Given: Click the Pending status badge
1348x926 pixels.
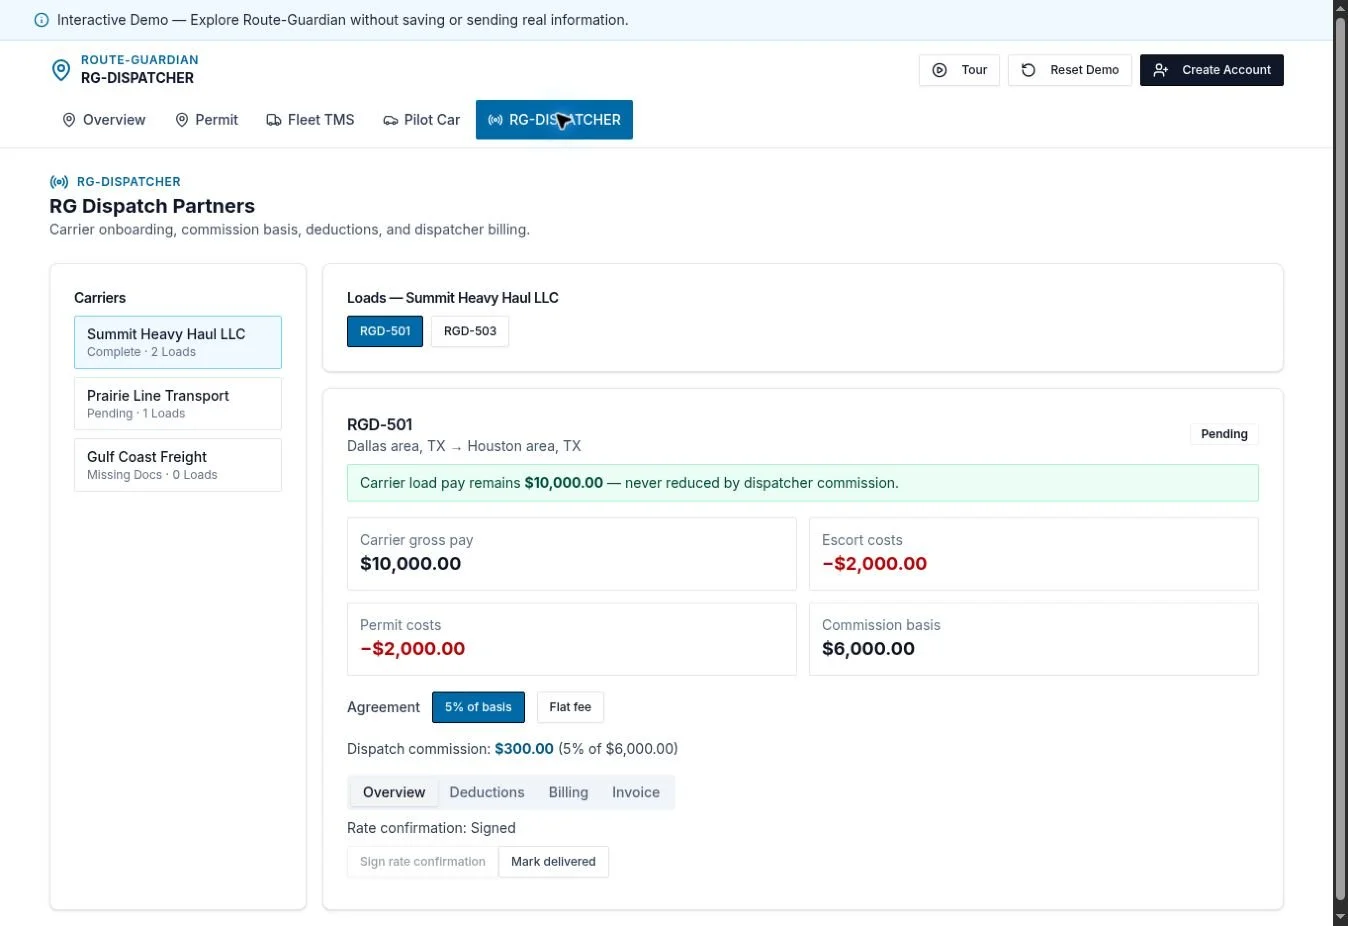Looking at the screenshot, I should click(x=1224, y=434).
